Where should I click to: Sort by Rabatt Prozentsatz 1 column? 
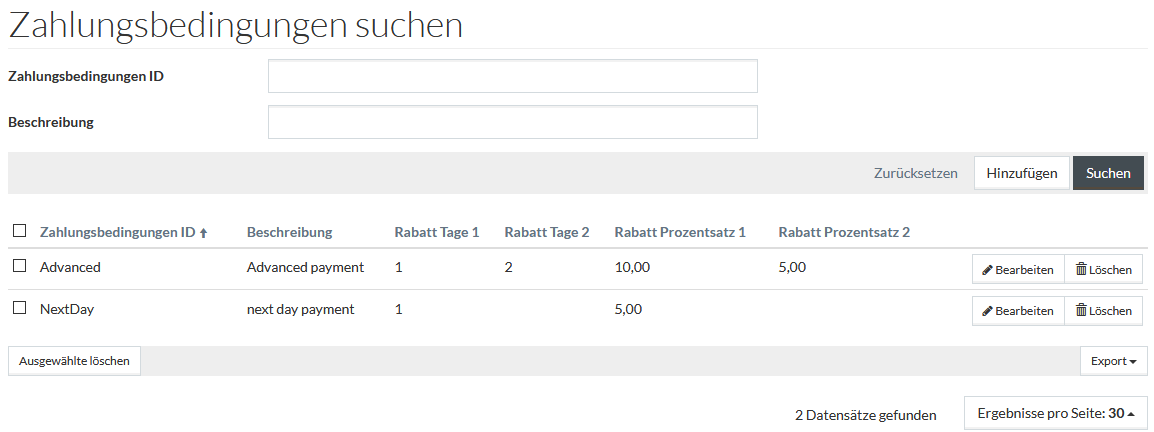[680, 233]
